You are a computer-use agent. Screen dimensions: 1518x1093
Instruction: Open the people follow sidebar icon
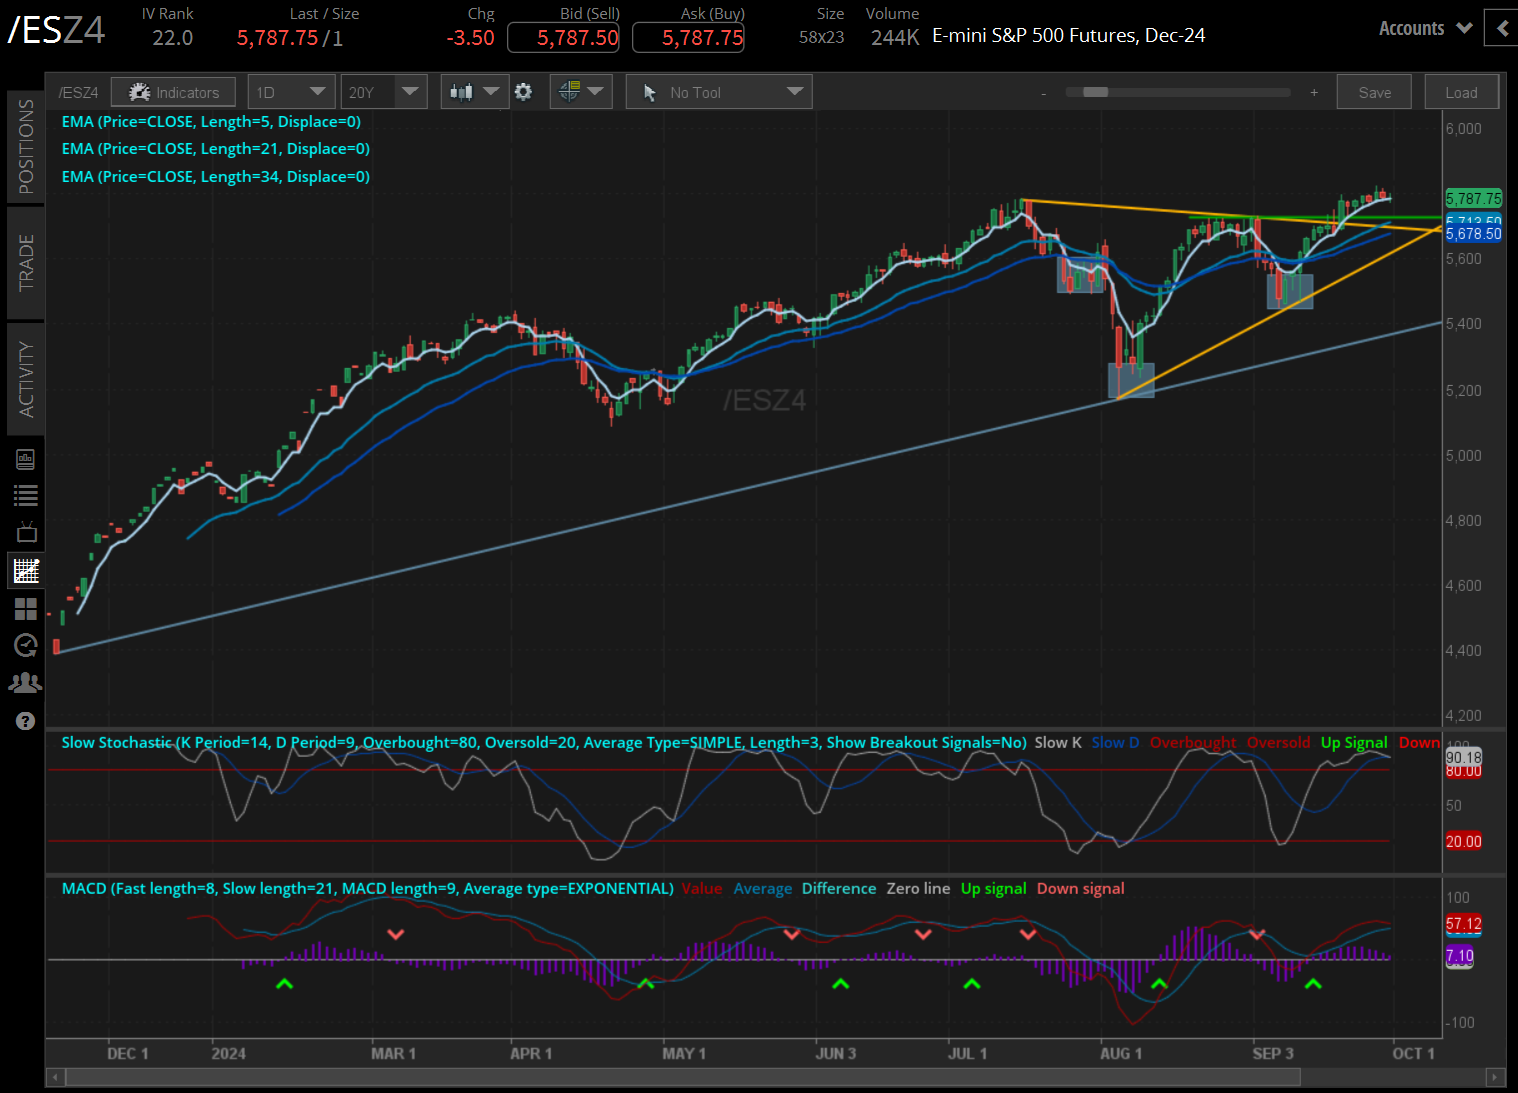26,682
